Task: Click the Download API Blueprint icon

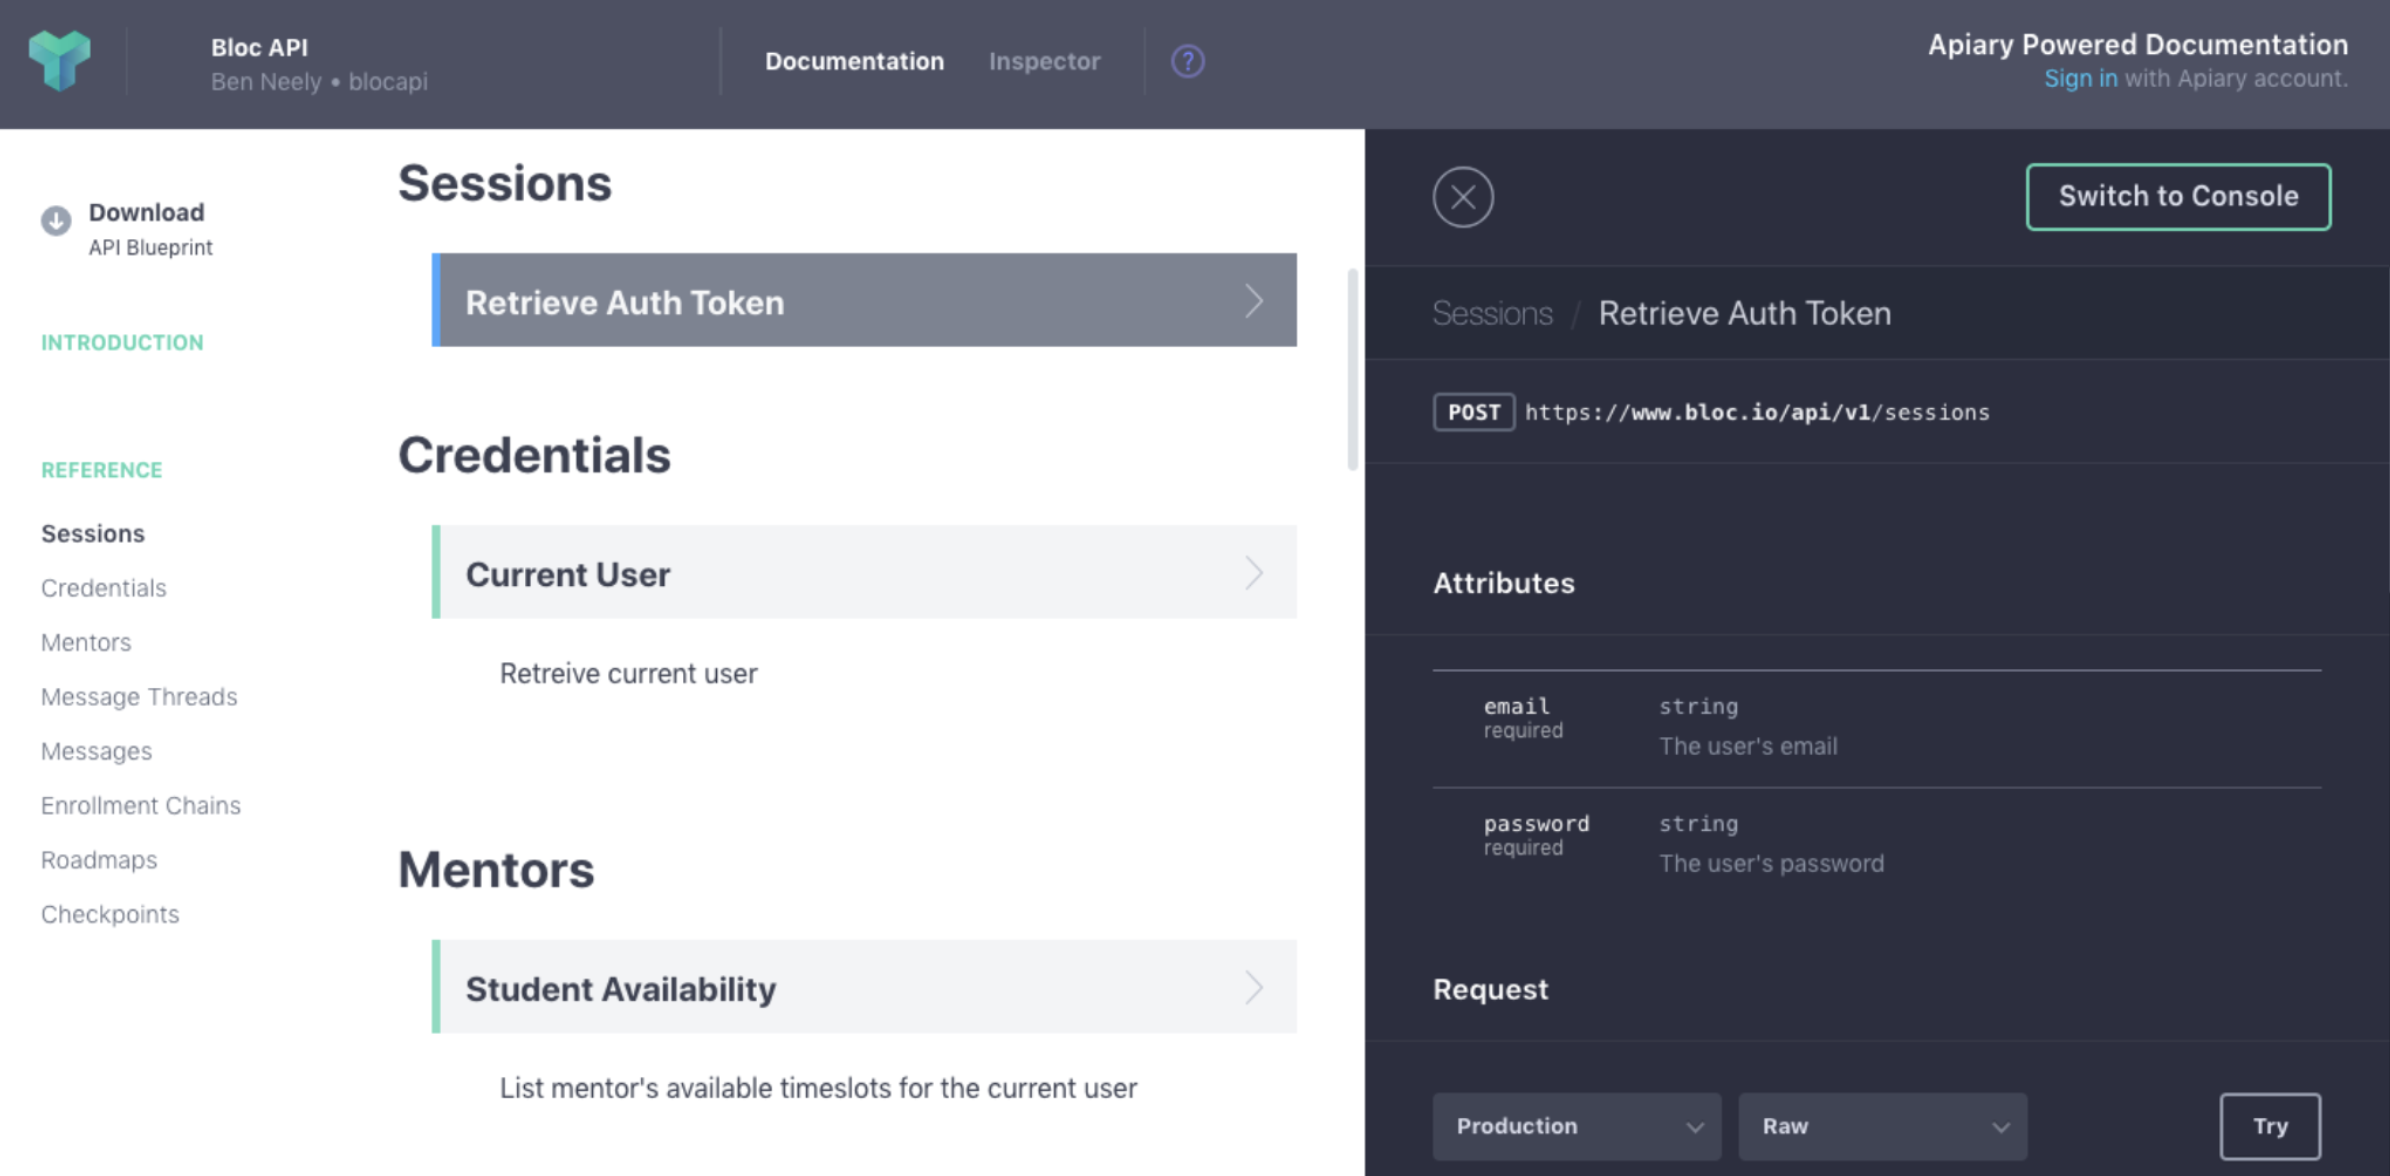Action: coord(56,220)
